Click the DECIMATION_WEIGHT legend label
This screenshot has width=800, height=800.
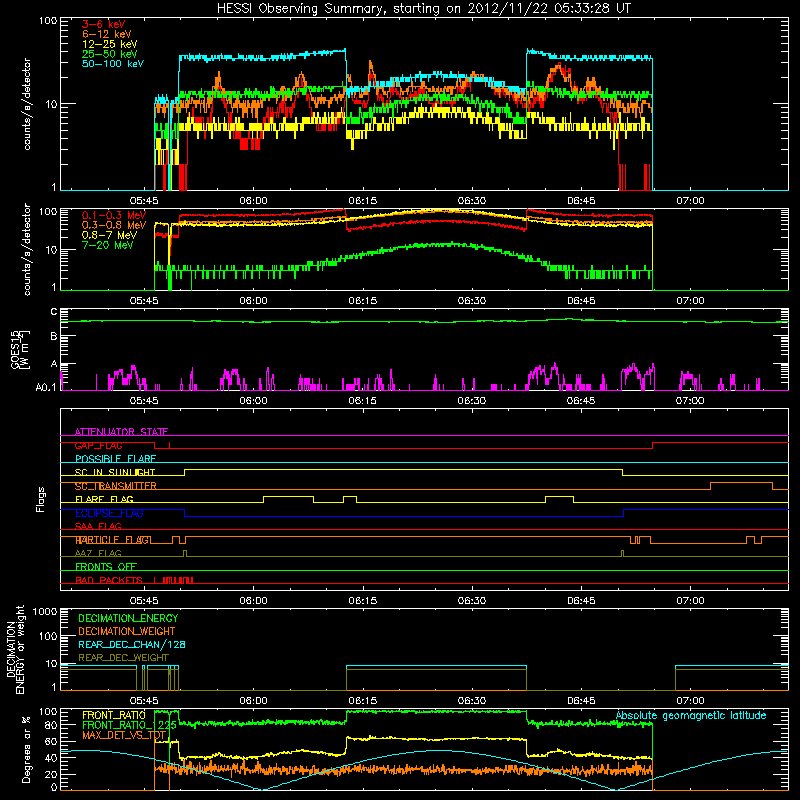click(x=127, y=631)
